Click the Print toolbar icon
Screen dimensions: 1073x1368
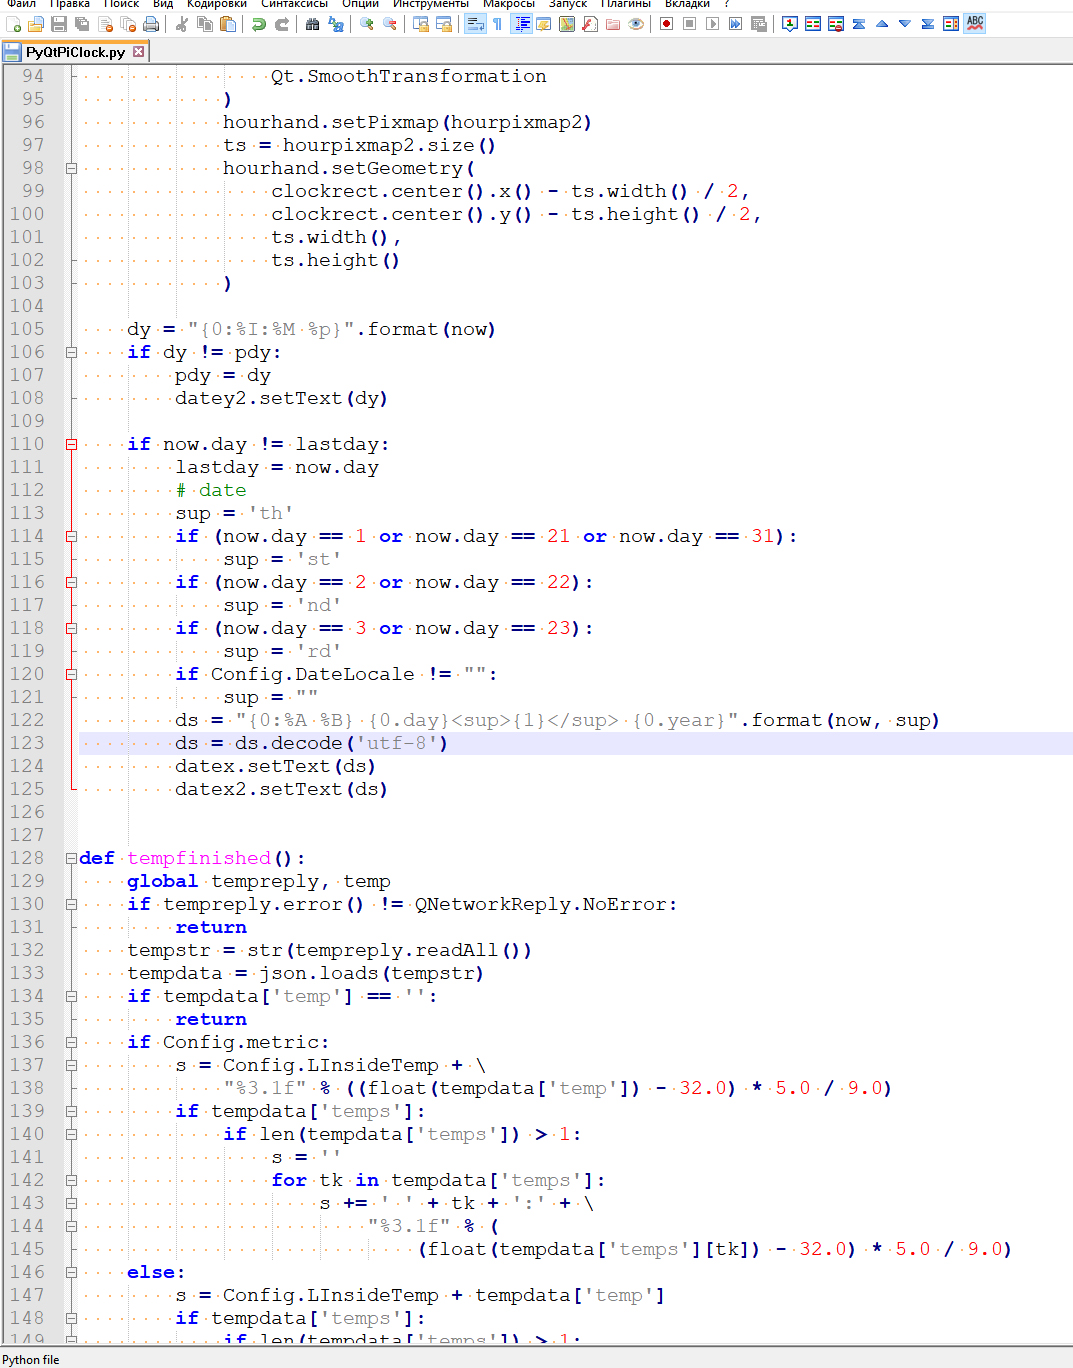click(151, 24)
